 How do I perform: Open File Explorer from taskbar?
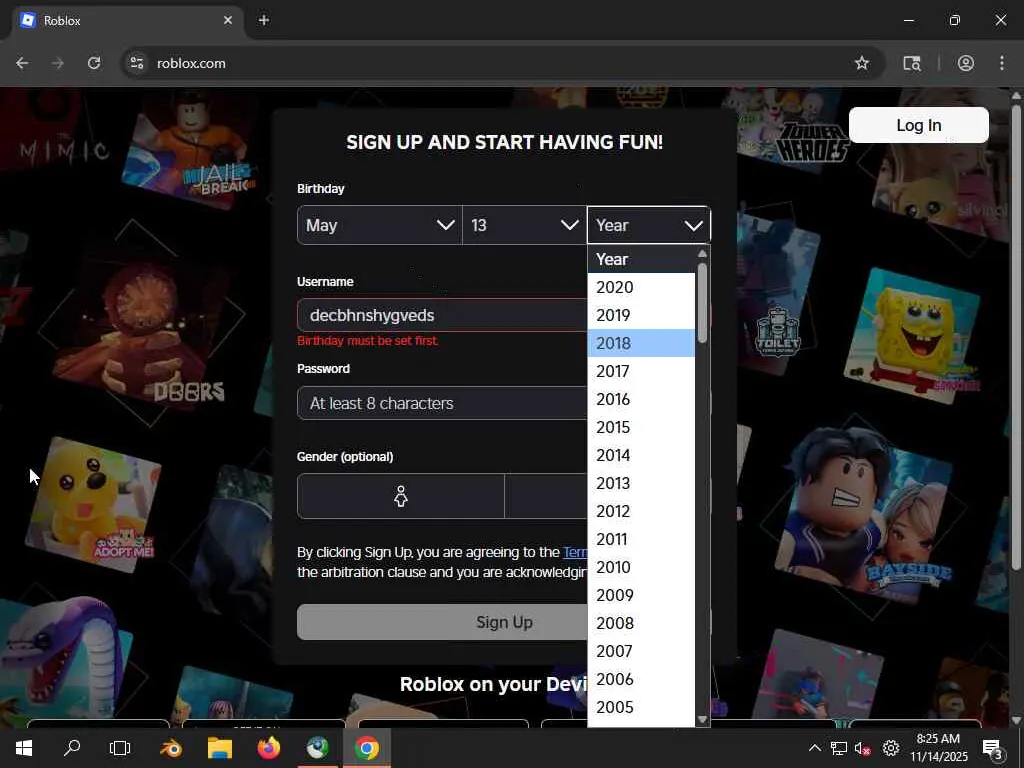coord(219,748)
